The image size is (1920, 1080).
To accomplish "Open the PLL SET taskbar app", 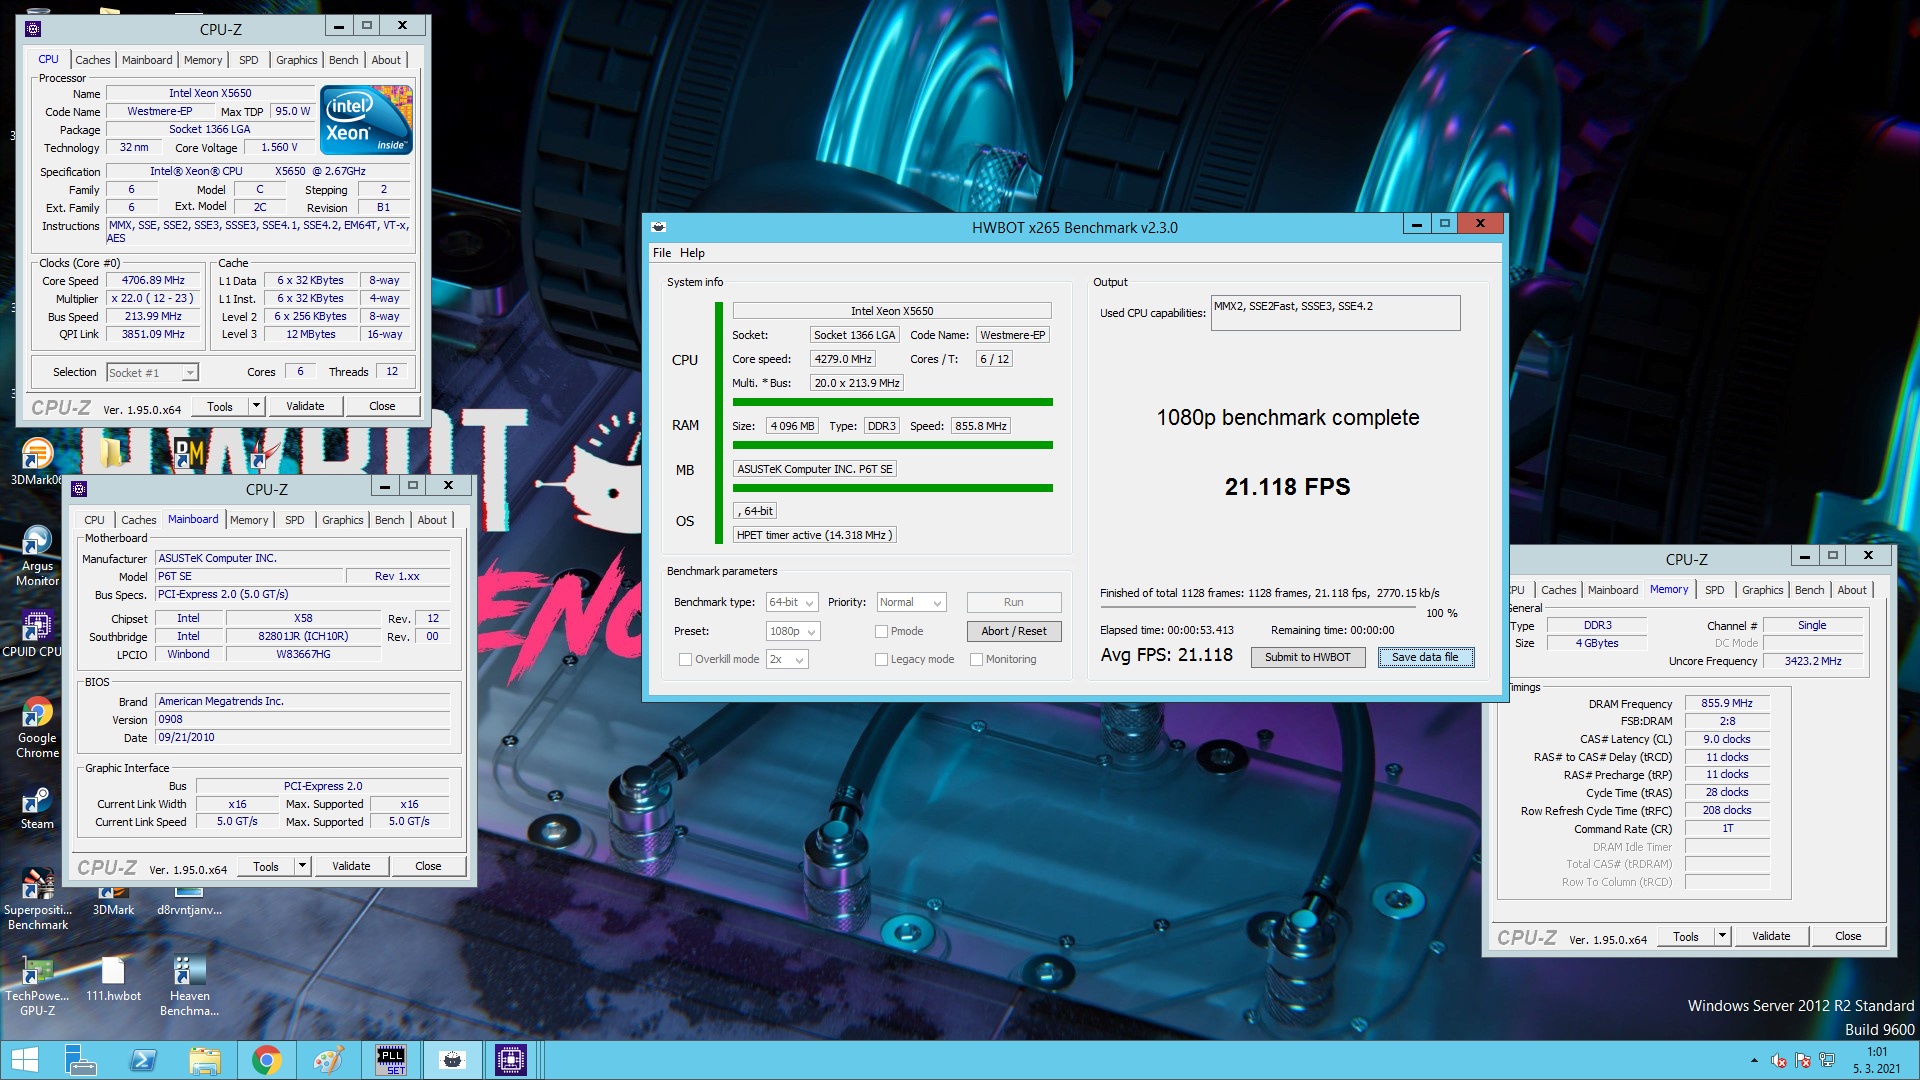I will tap(390, 1060).
